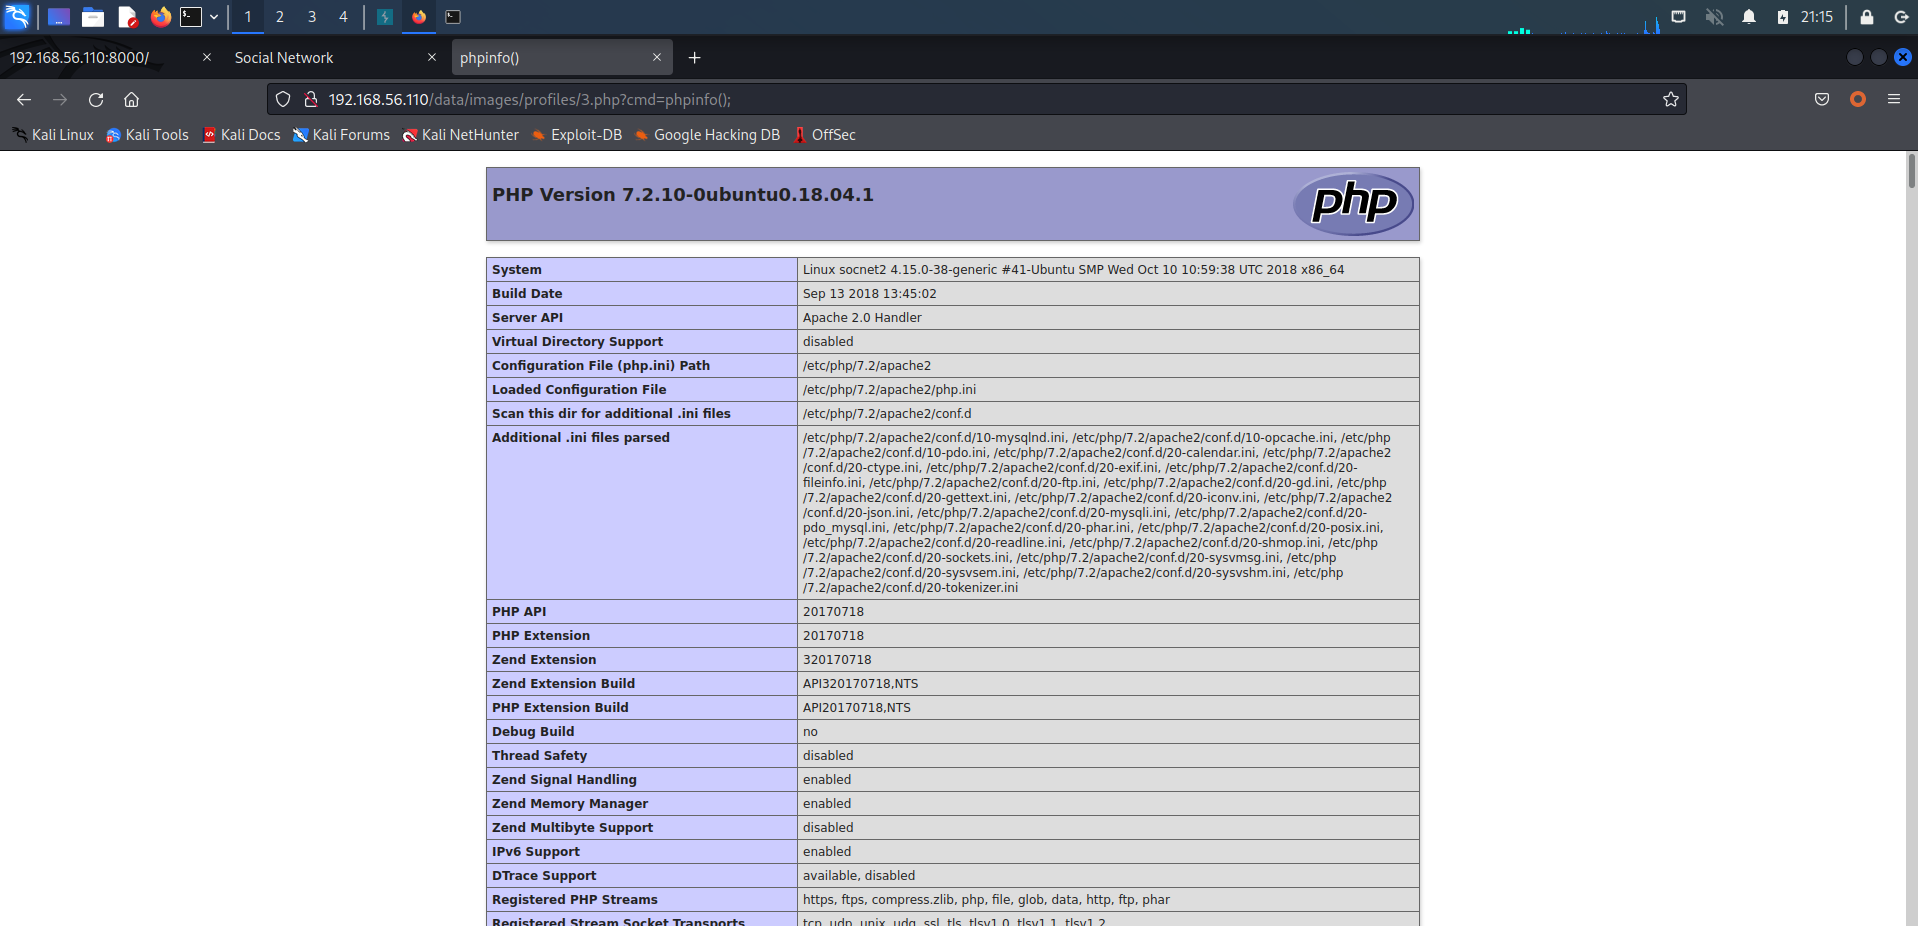The height and width of the screenshot is (926, 1918).
Task: Open the Kali Tools bookmark
Action: click(x=148, y=135)
